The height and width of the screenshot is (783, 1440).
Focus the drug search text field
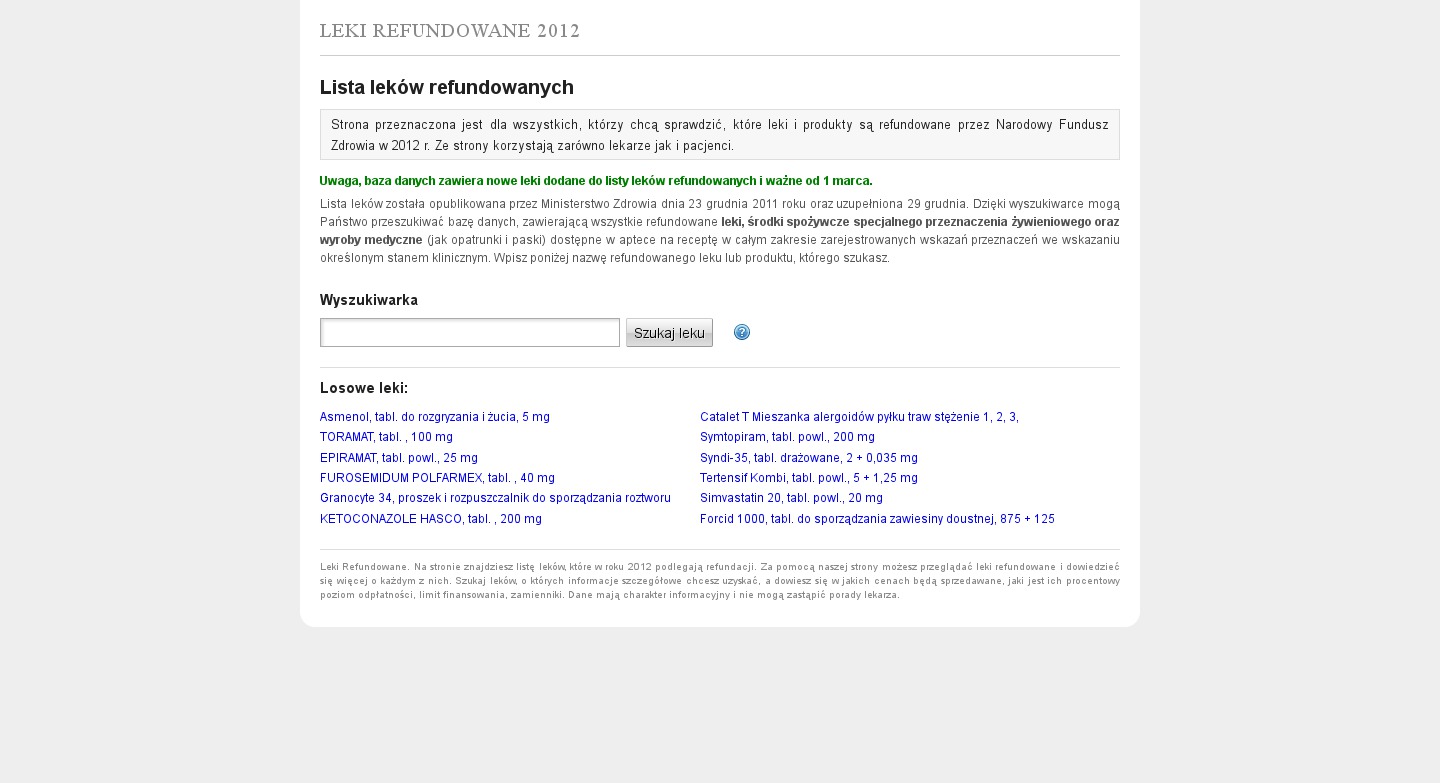[470, 333]
